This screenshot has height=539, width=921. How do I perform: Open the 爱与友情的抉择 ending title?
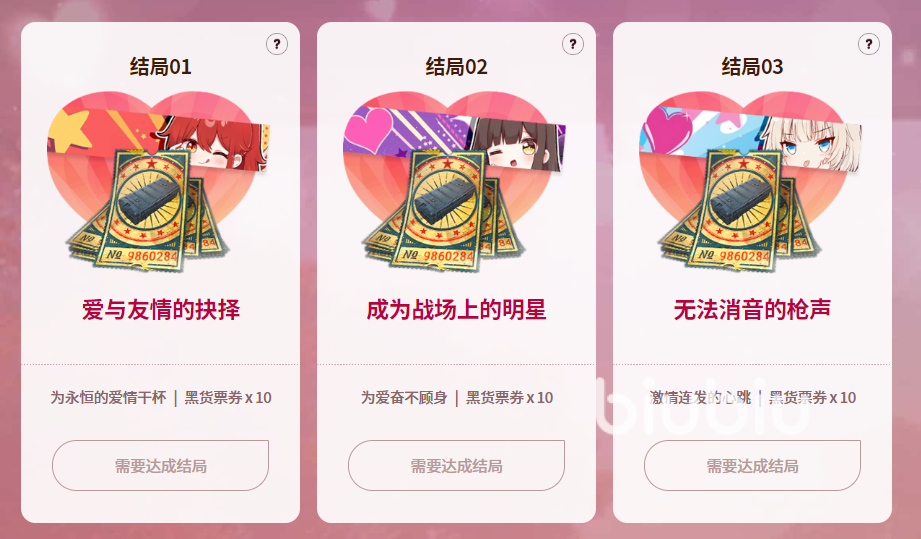click(x=161, y=310)
